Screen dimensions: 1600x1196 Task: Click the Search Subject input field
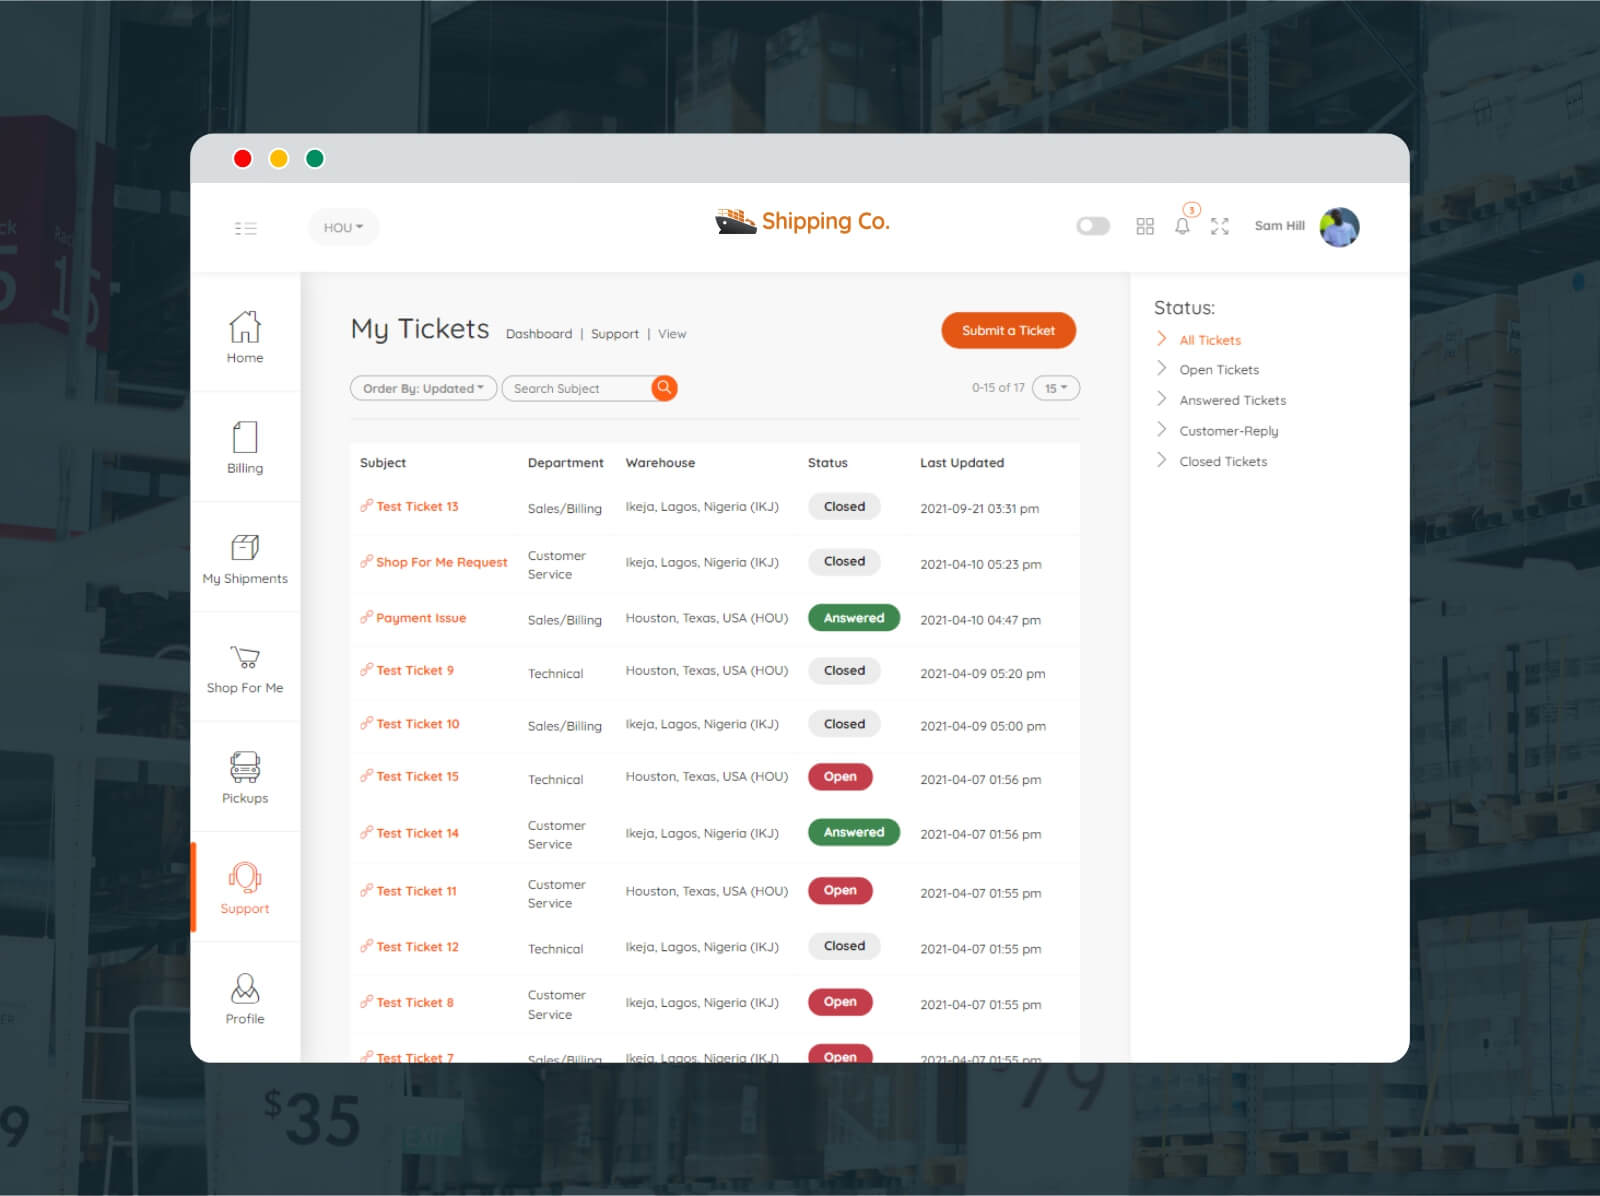point(577,388)
